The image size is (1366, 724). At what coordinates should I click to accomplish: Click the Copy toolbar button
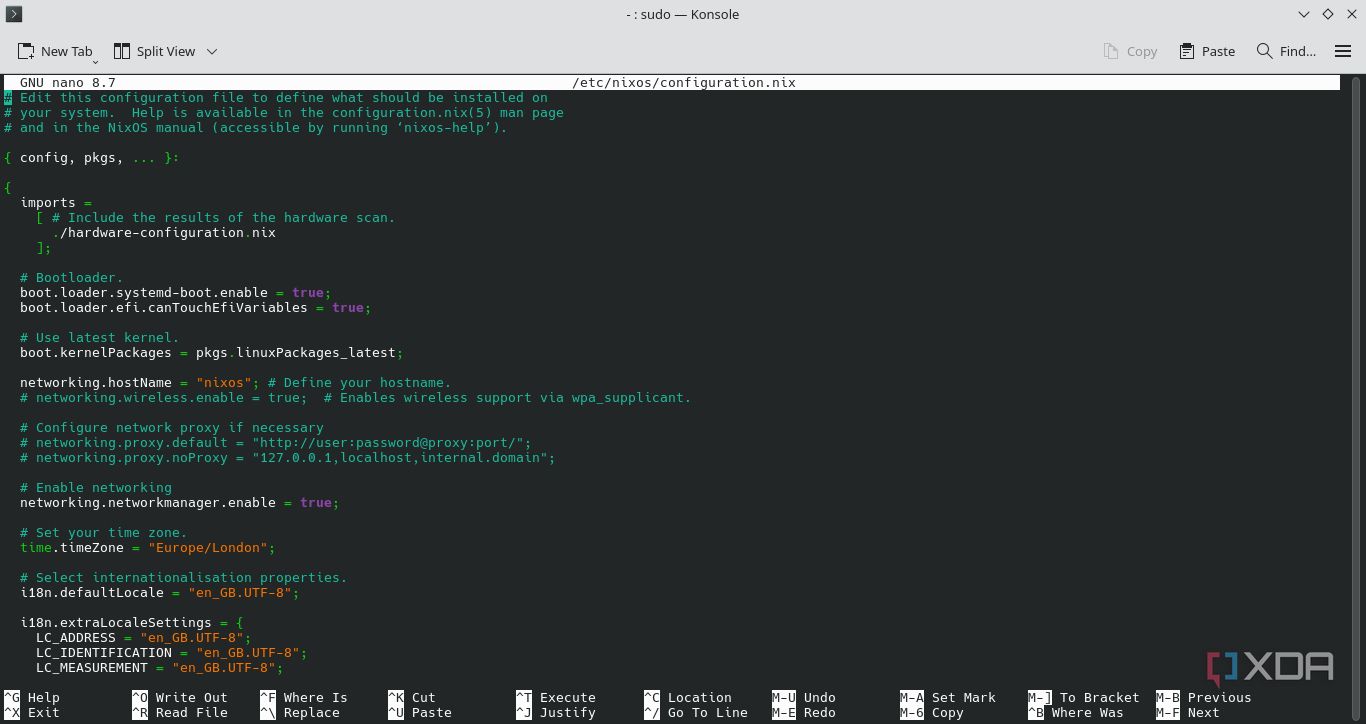pyautogui.click(x=1130, y=51)
